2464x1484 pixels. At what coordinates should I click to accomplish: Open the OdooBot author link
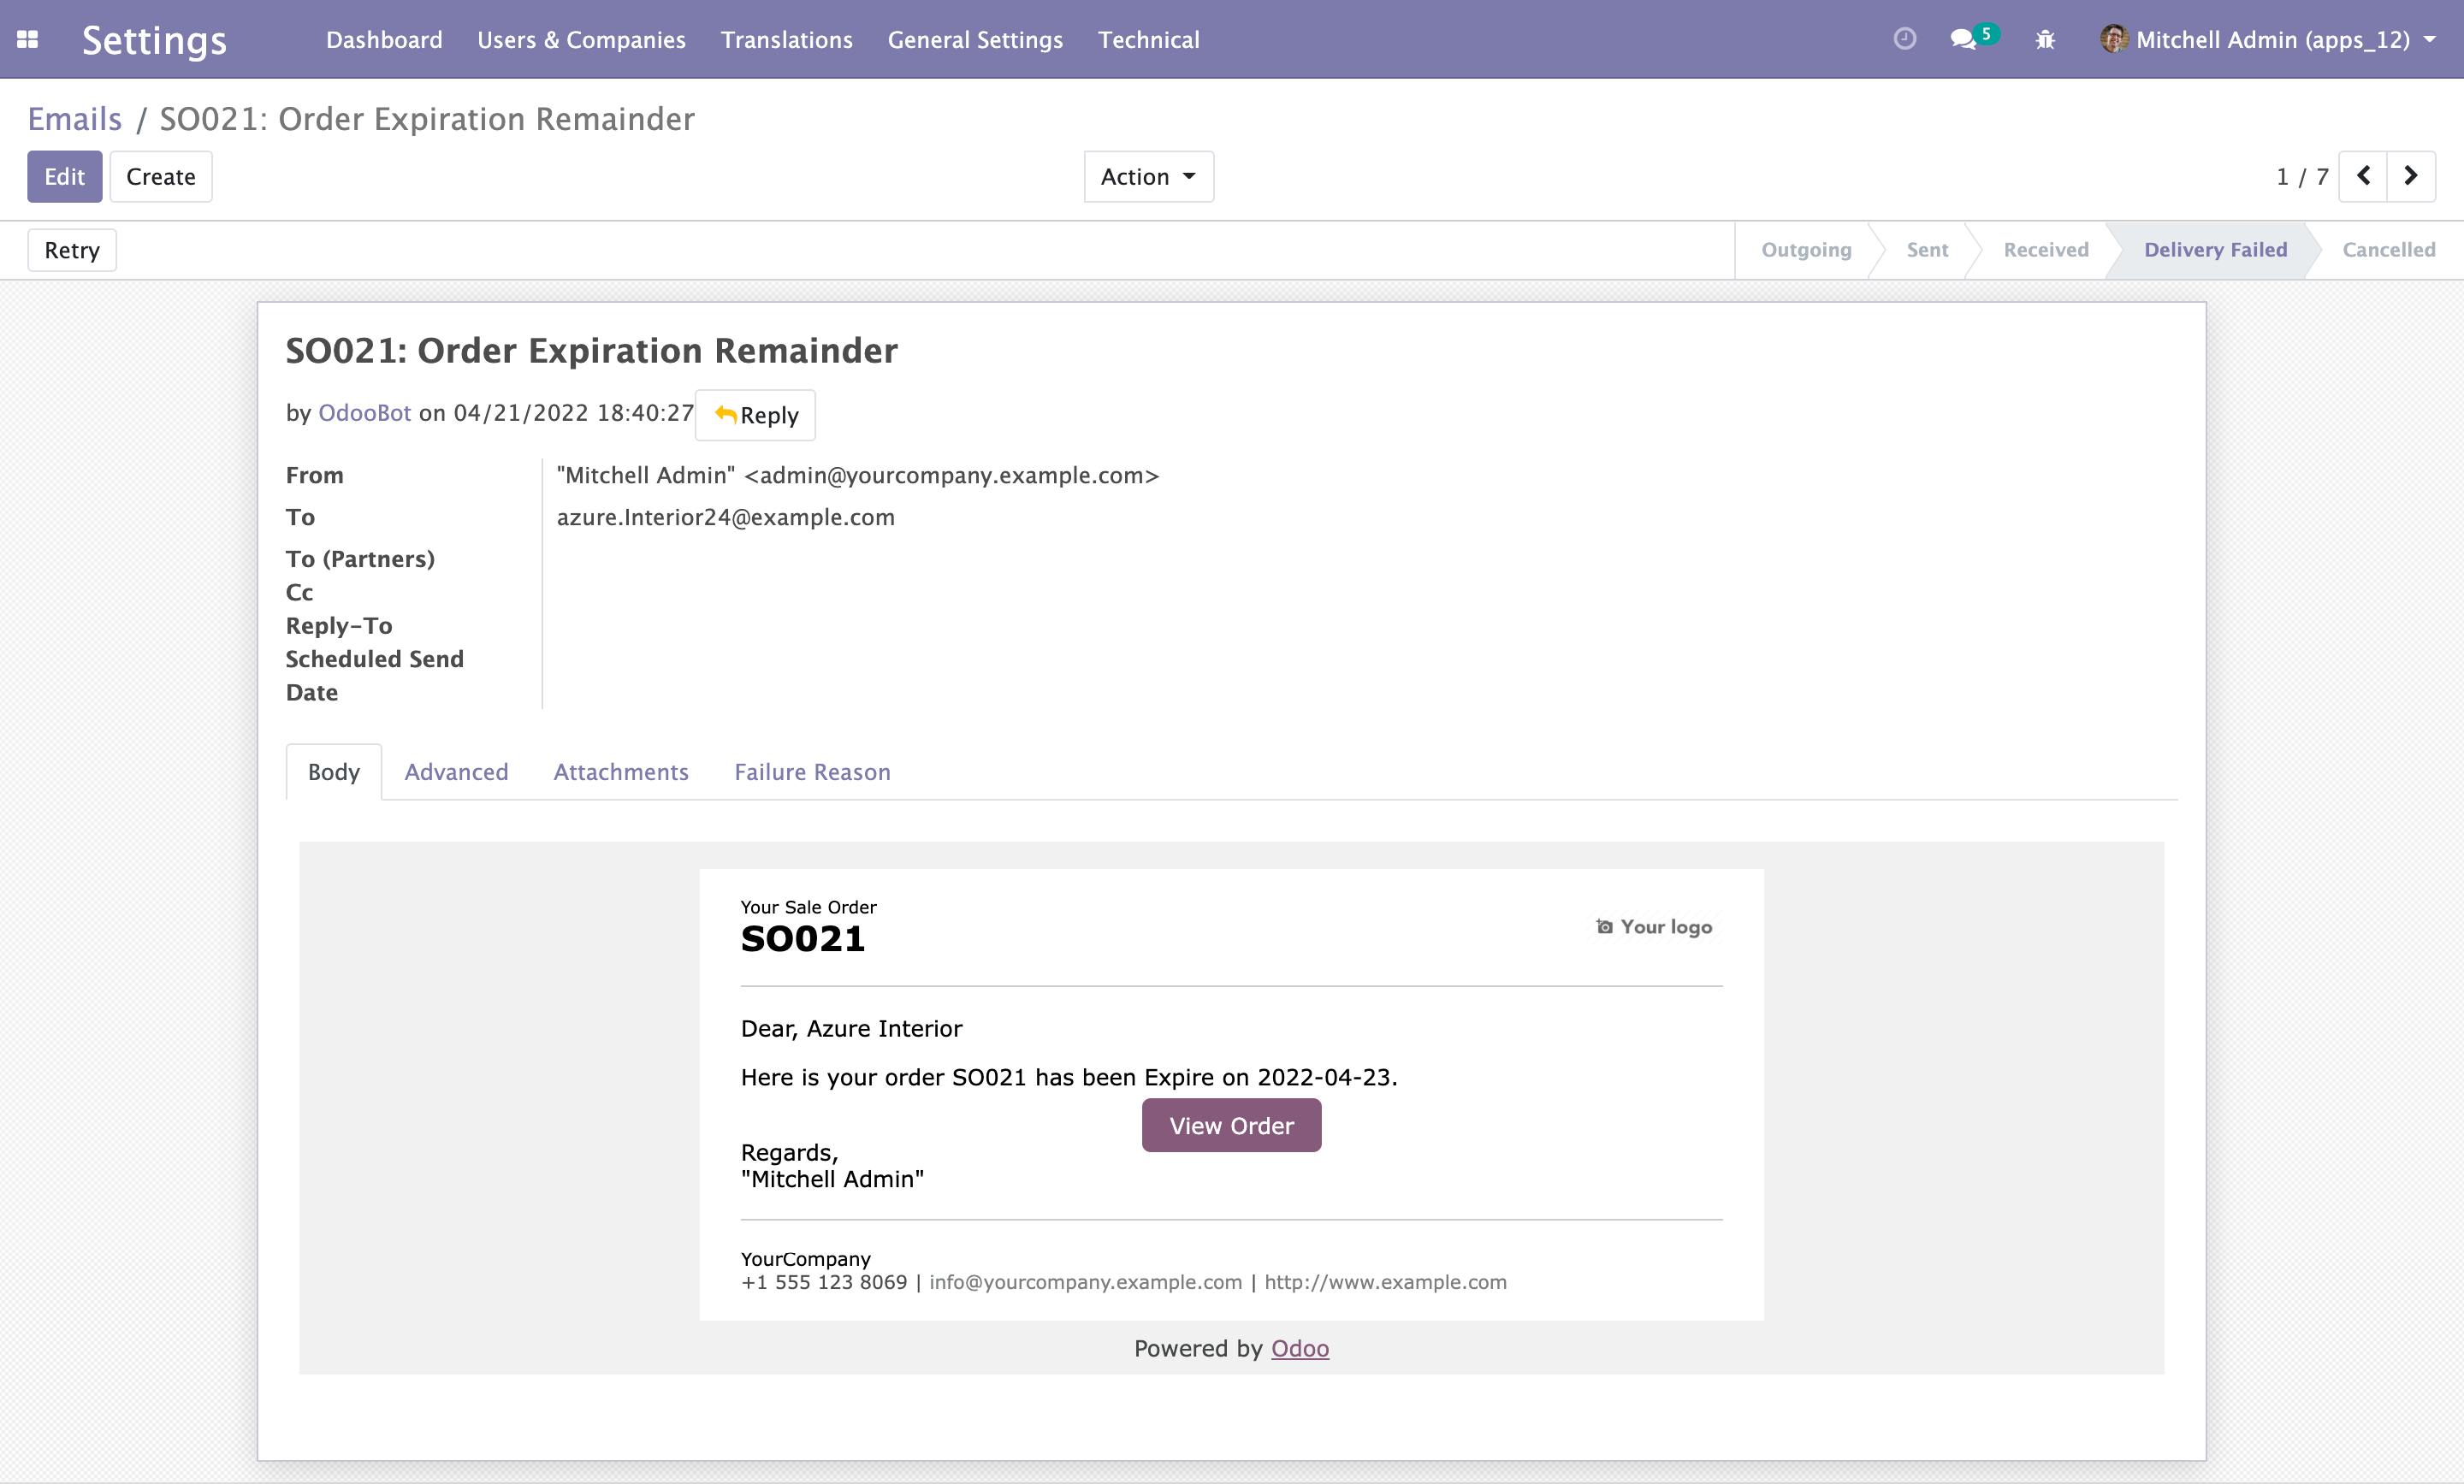click(x=364, y=413)
